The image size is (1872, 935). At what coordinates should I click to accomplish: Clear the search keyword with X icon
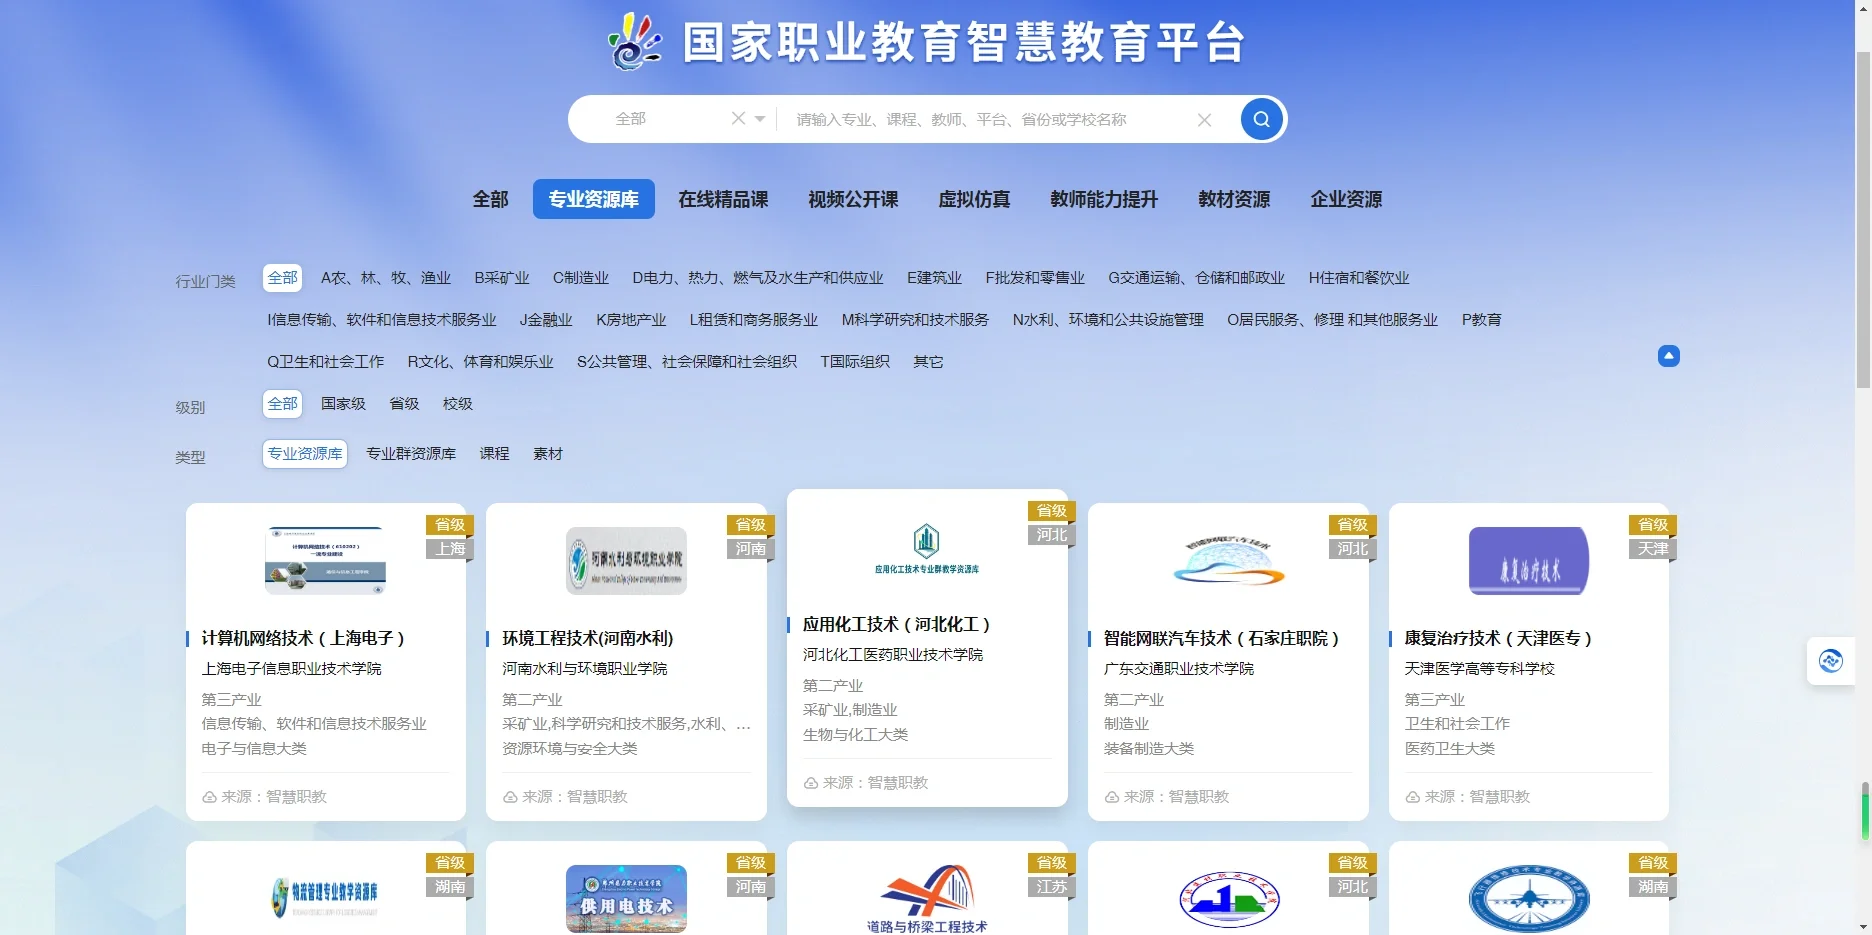1204,120
